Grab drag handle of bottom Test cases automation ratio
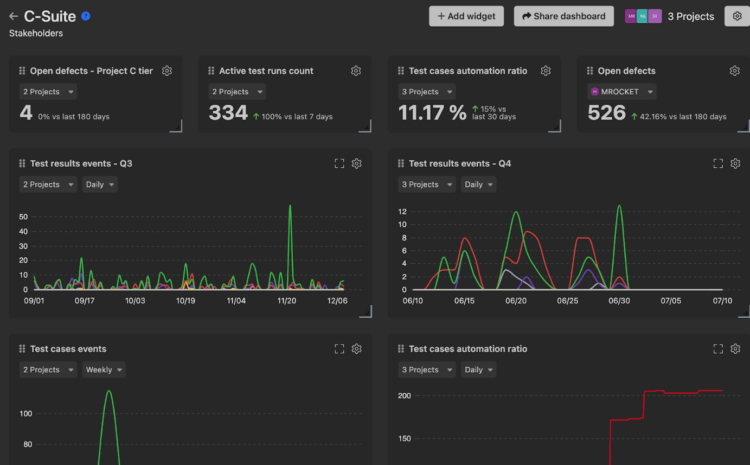Image resolution: width=750 pixels, height=465 pixels. tap(401, 349)
